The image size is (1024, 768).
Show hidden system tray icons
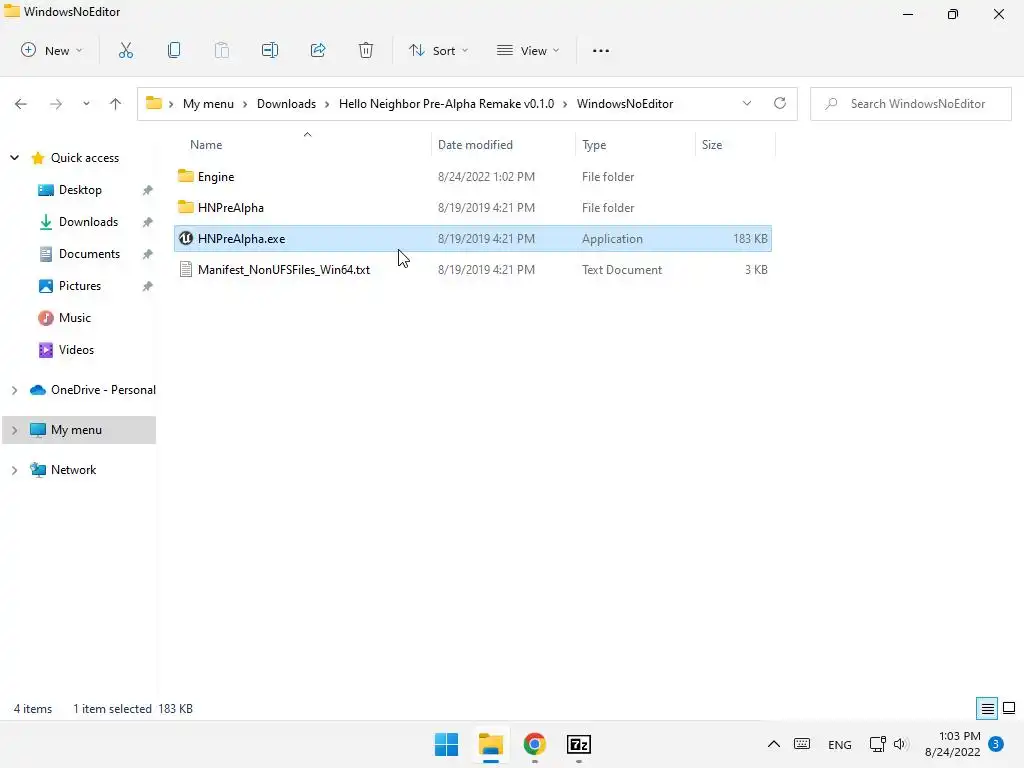pos(773,744)
